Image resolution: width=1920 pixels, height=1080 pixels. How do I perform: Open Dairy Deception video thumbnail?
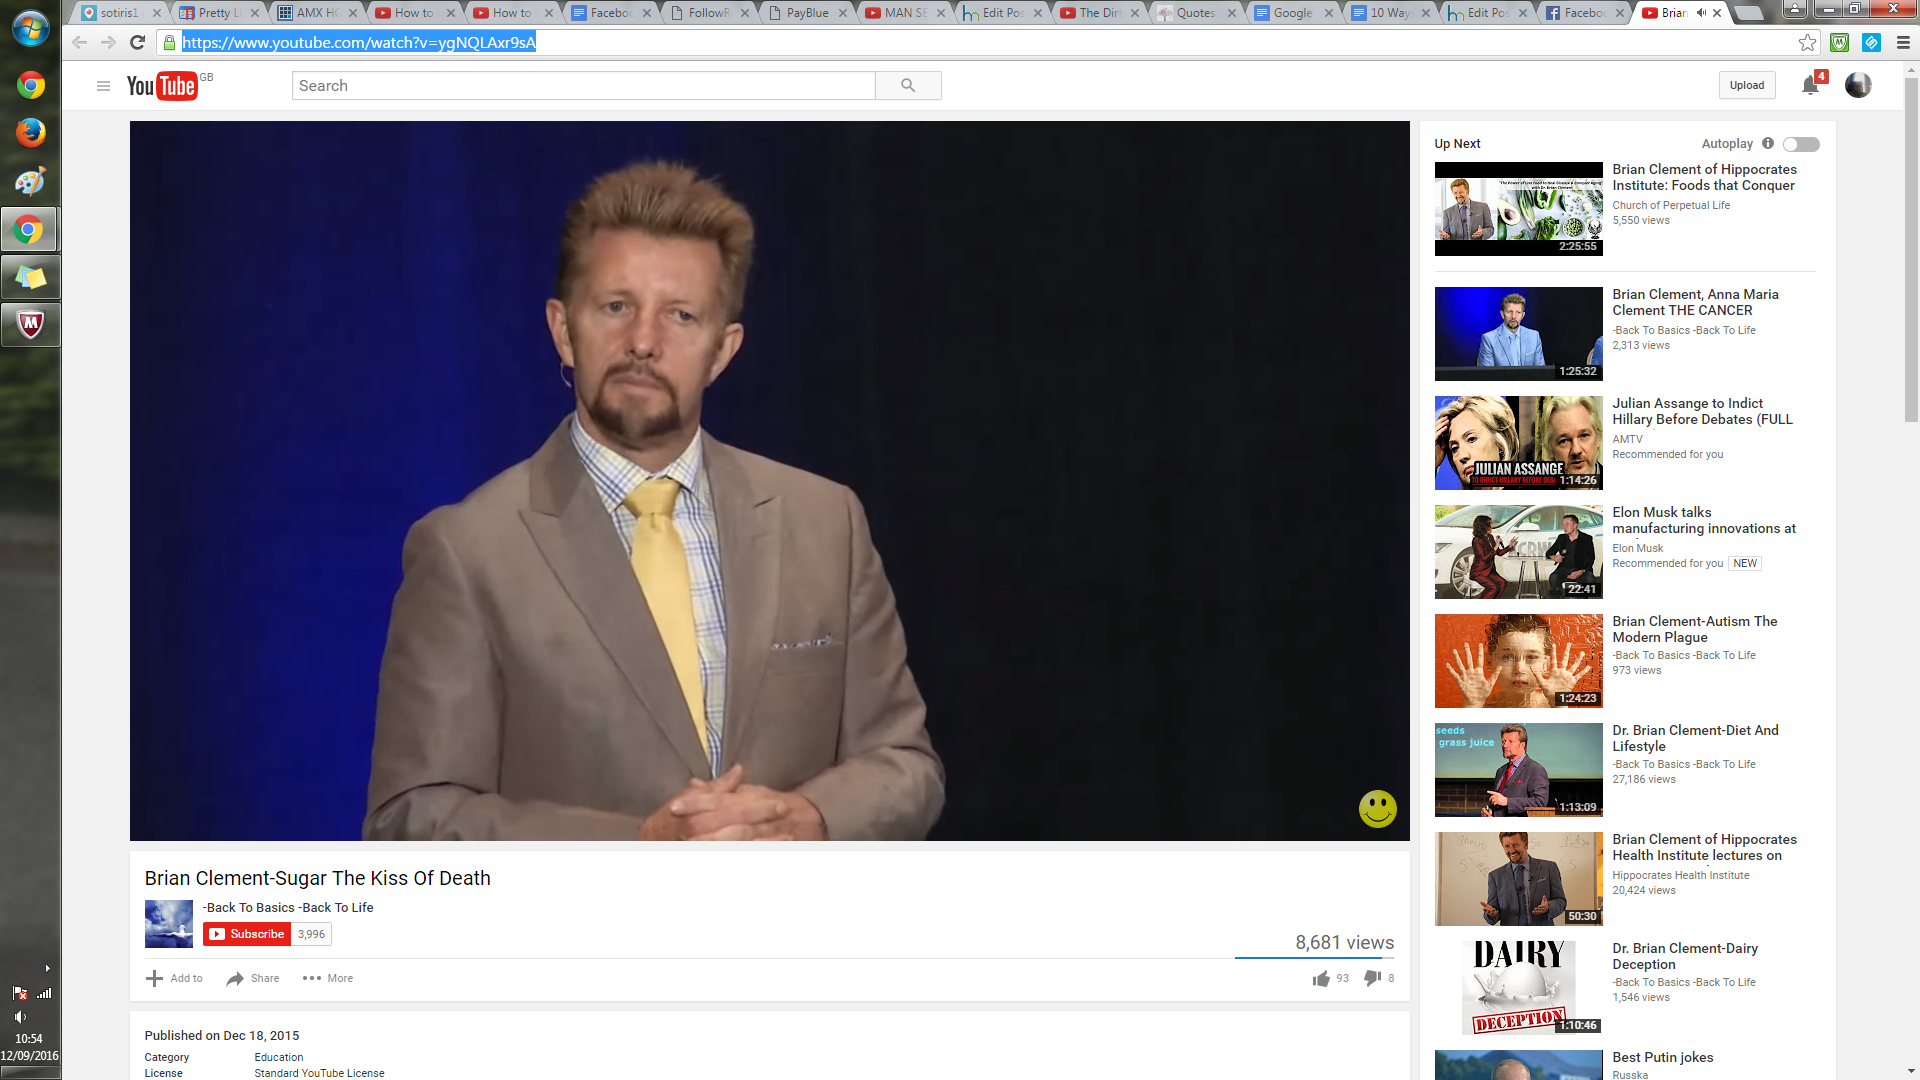(1518, 988)
